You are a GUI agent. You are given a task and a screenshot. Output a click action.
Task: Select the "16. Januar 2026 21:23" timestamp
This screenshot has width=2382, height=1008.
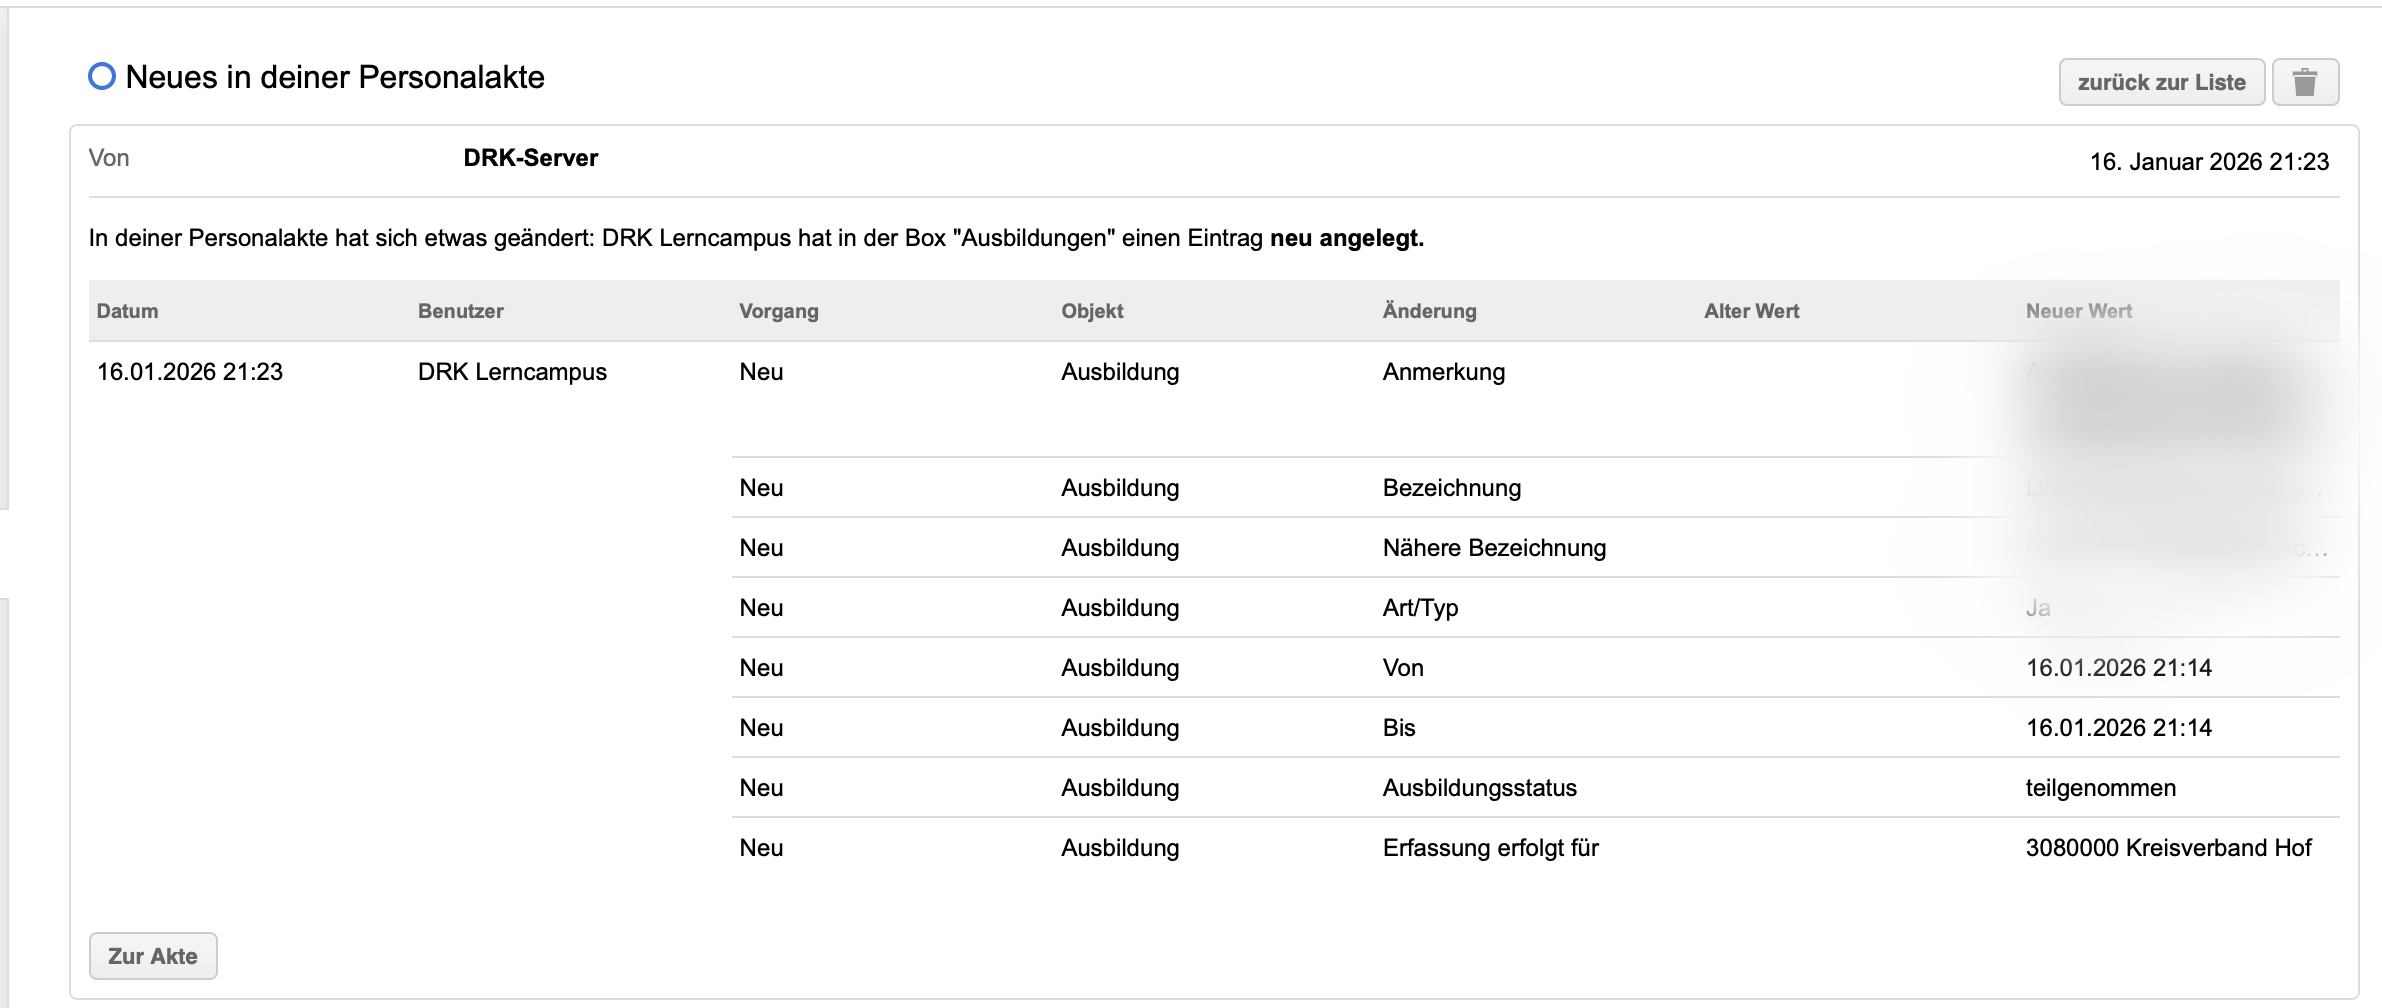(x=2208, y=162)
